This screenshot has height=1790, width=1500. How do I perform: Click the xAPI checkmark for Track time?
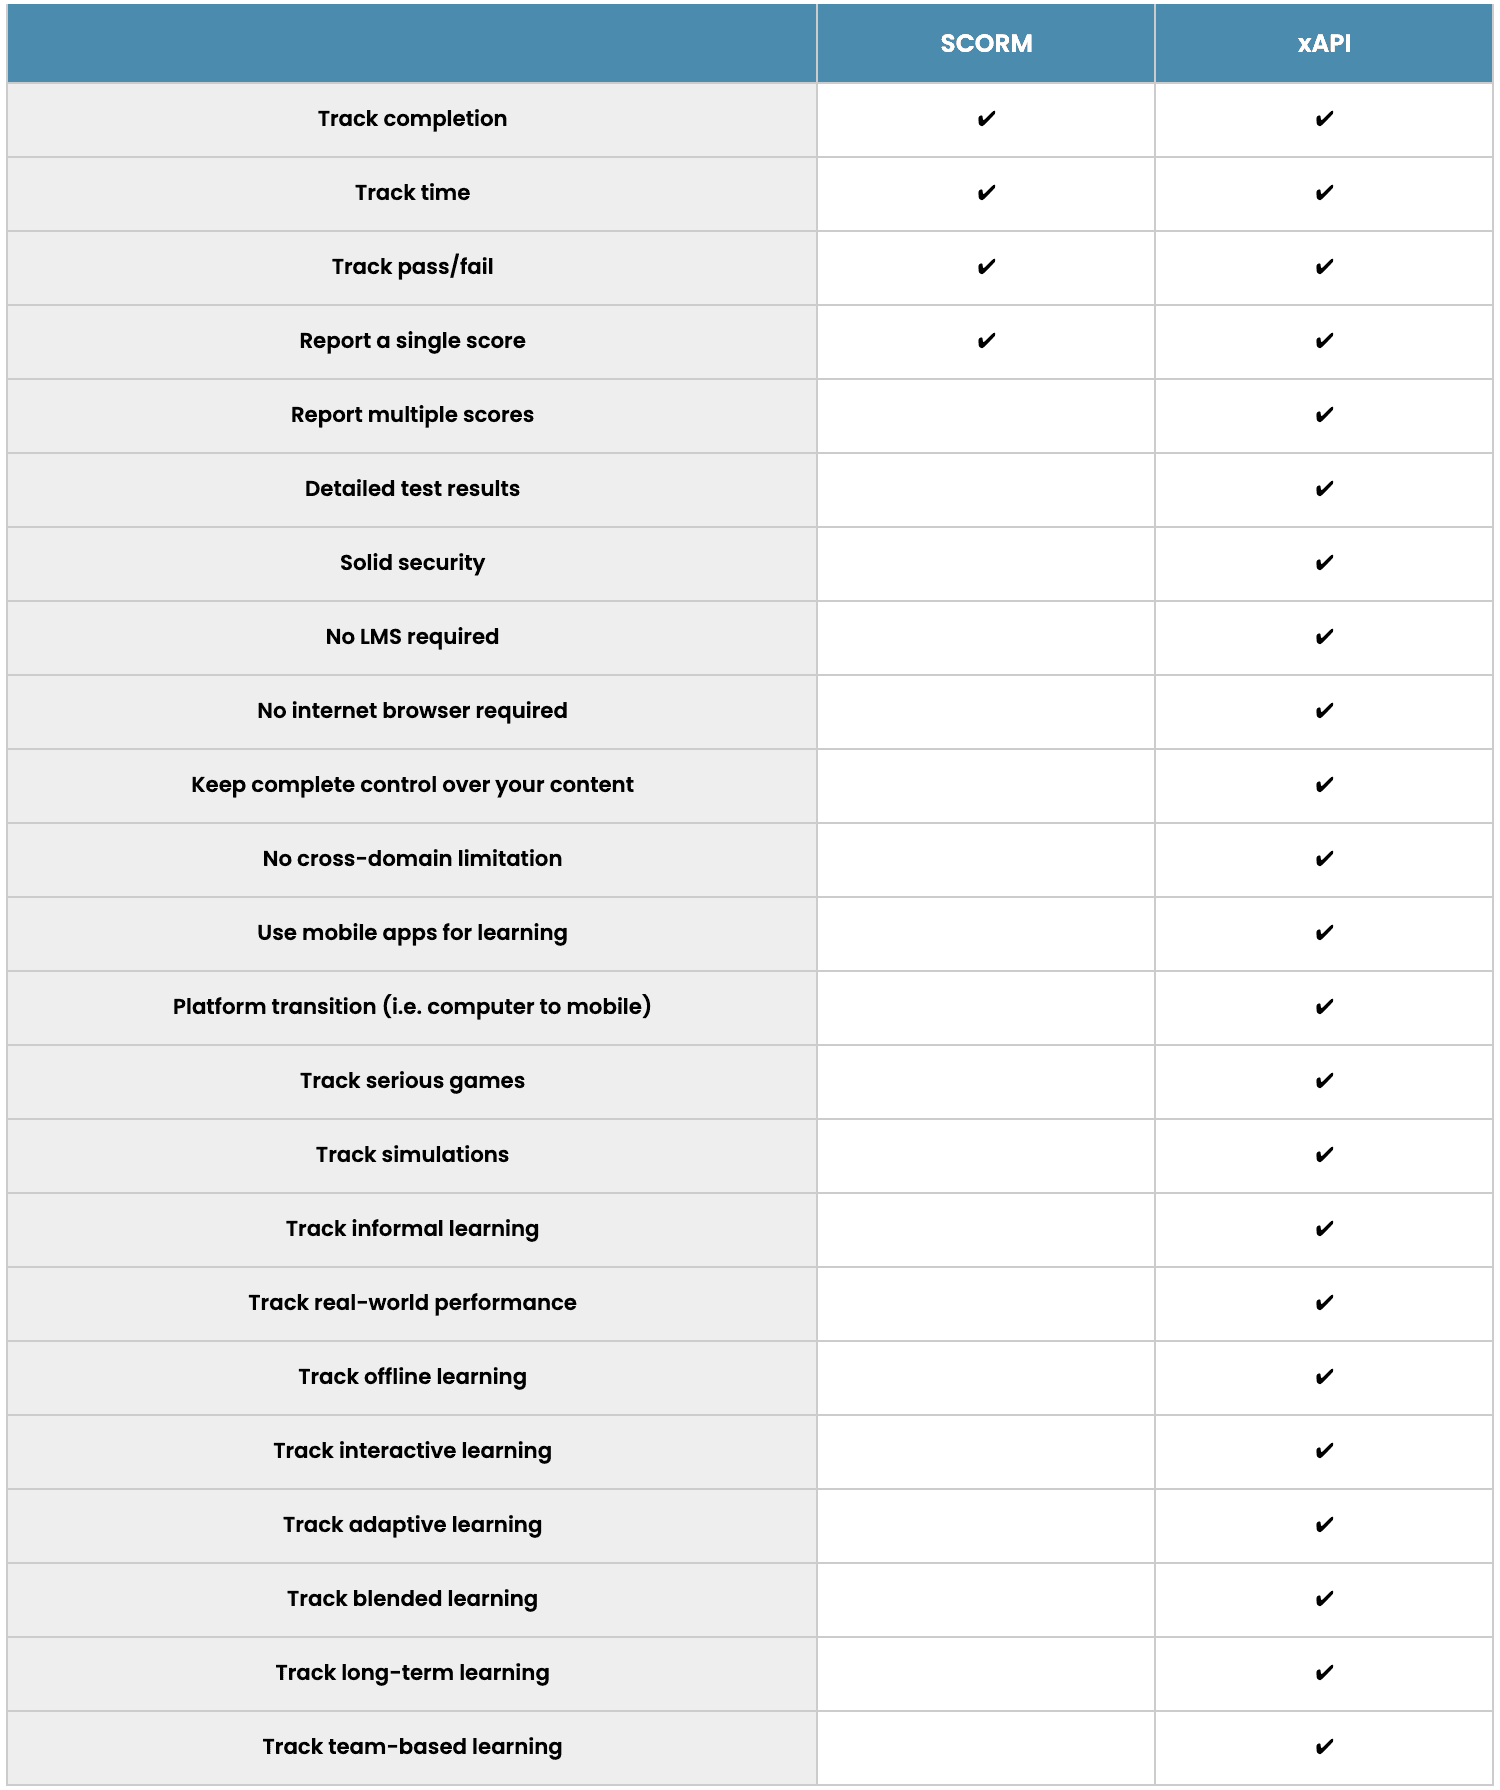(x=1324, y=193)
